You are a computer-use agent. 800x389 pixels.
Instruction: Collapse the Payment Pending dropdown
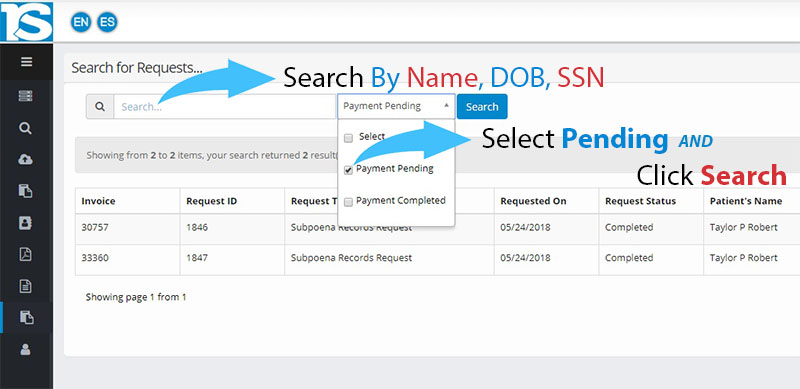coord(396,106)
